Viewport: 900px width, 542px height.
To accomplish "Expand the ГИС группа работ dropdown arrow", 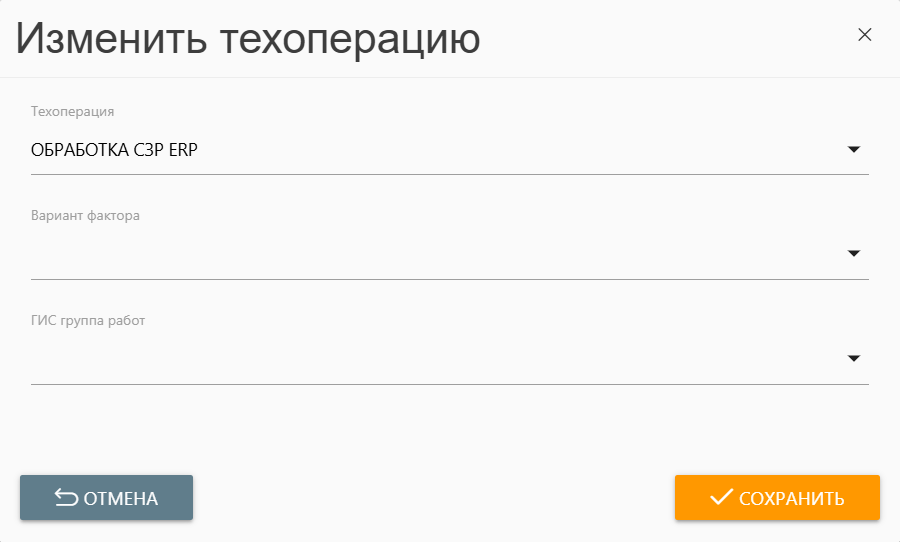I will click(854, 358).
